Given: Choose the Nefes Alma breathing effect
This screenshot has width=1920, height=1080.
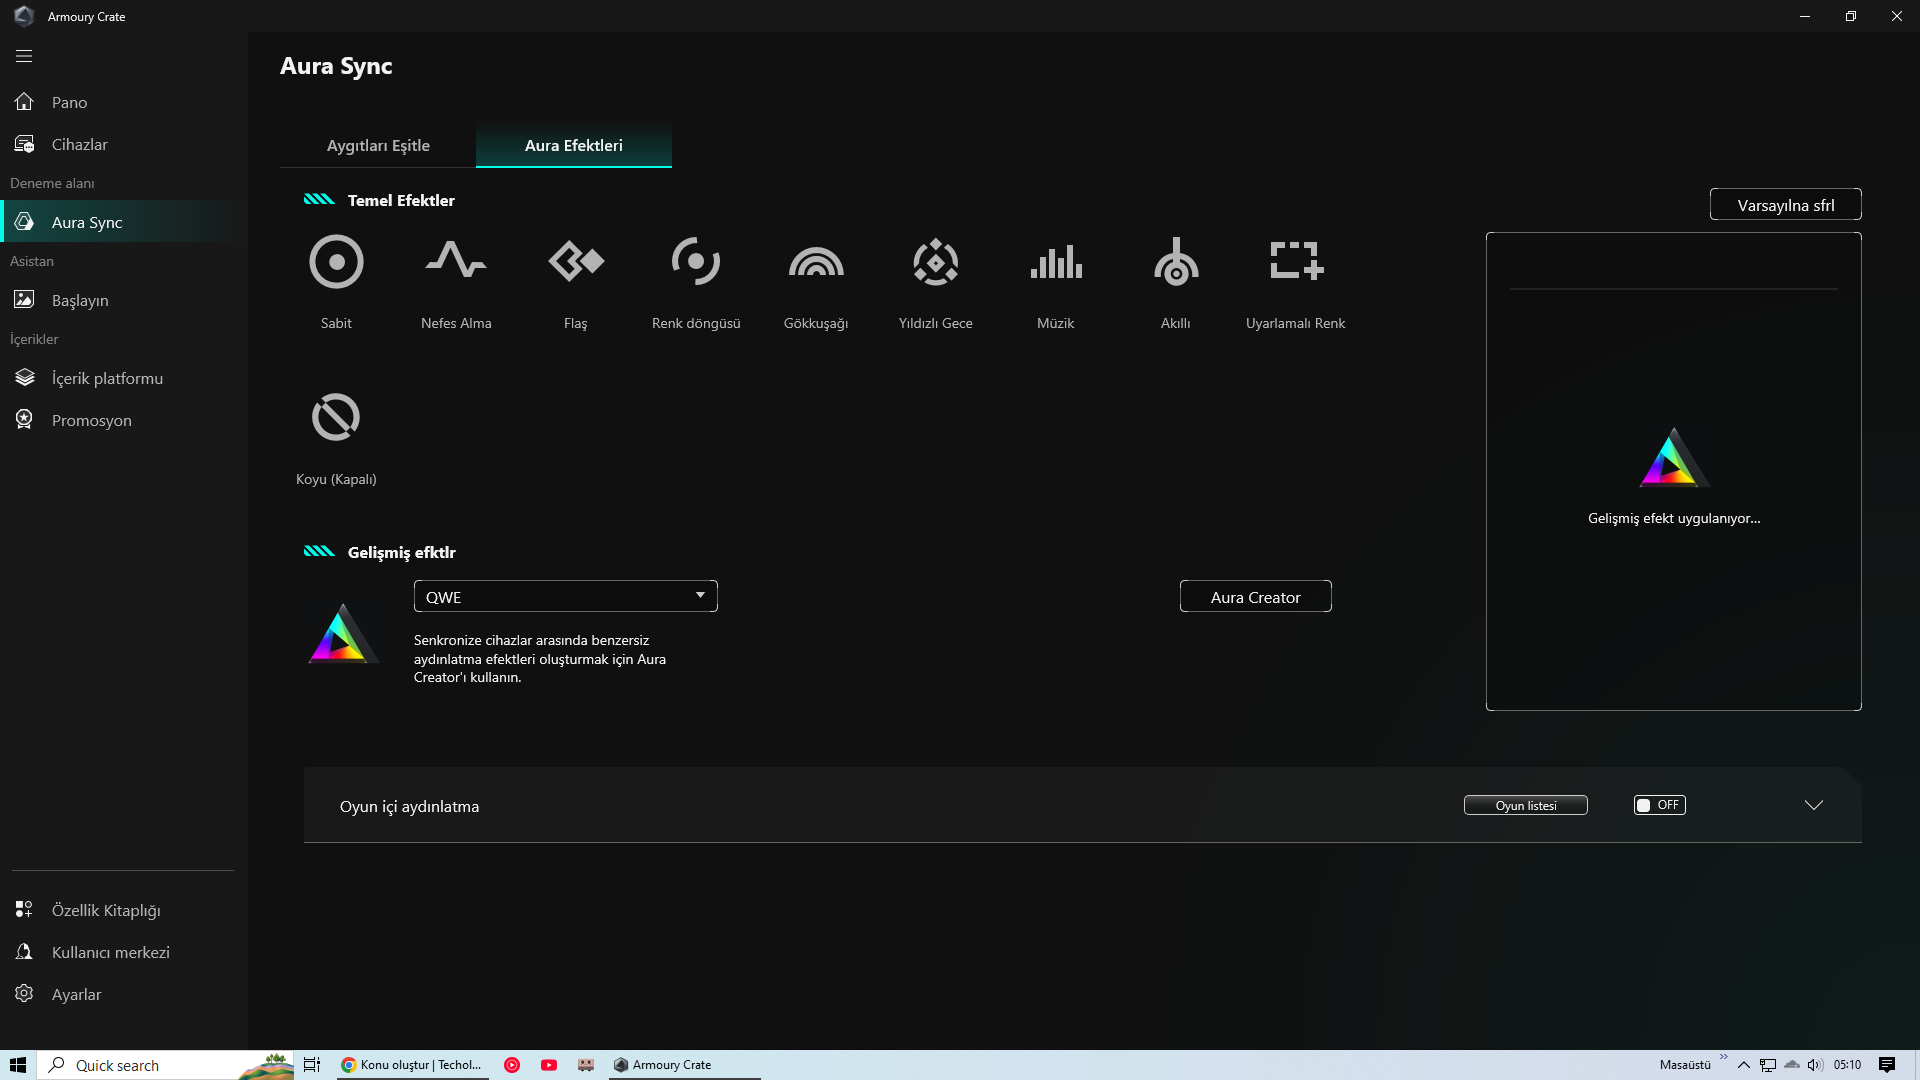Looking at the screenshot, I should click(456, 262).
